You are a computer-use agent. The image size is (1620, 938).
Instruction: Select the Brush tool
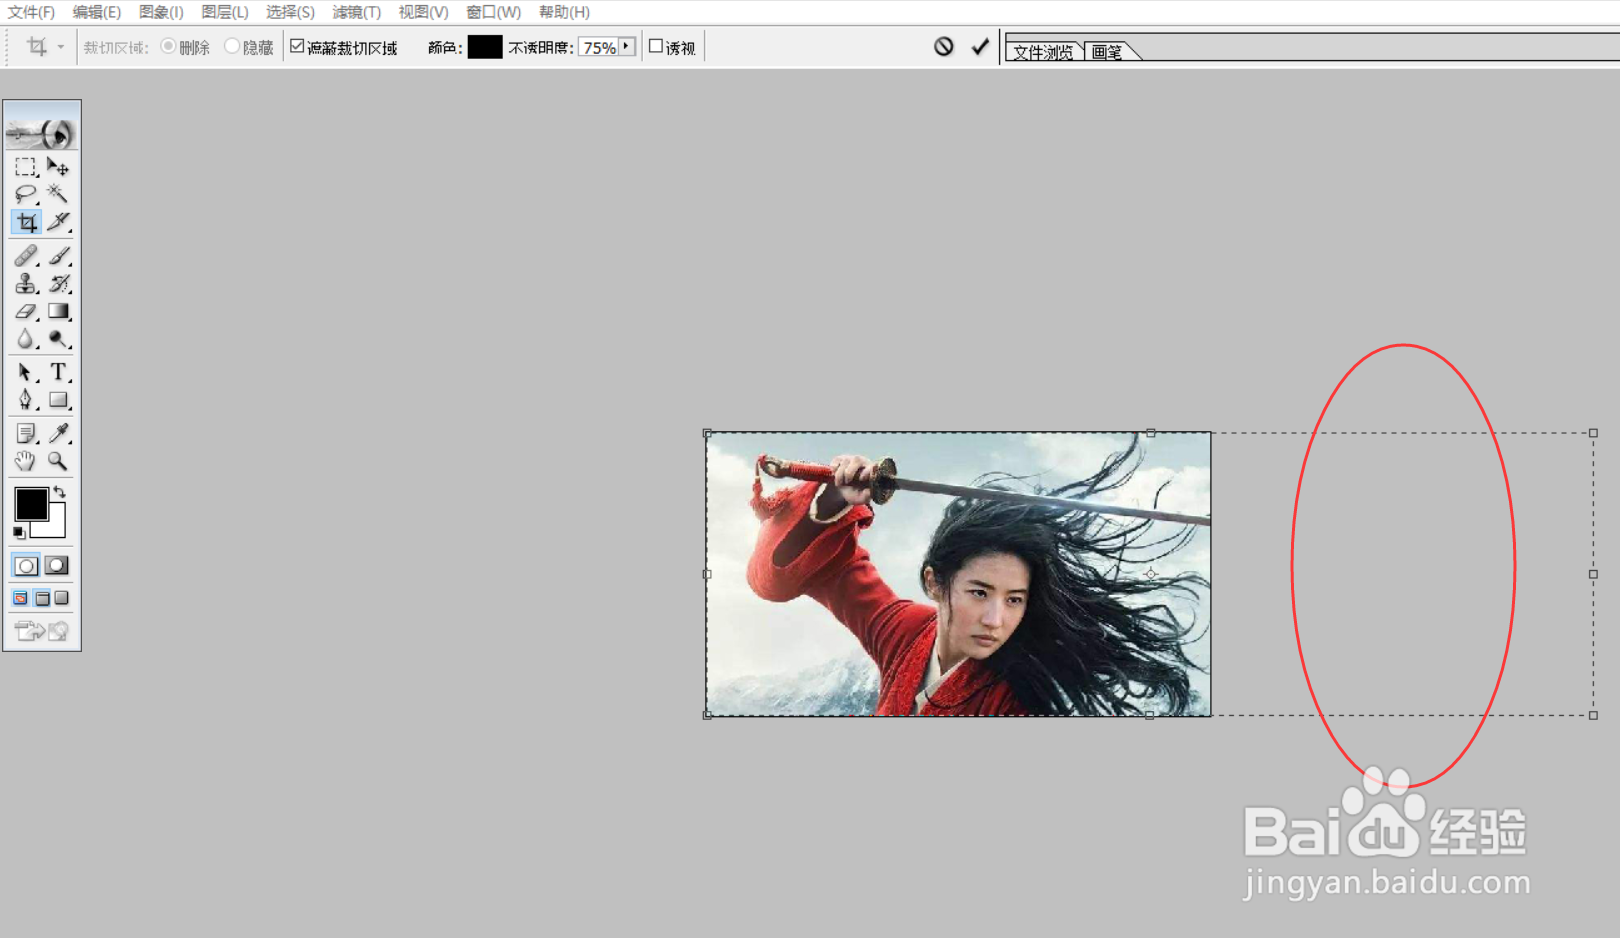tap(58, 256)
